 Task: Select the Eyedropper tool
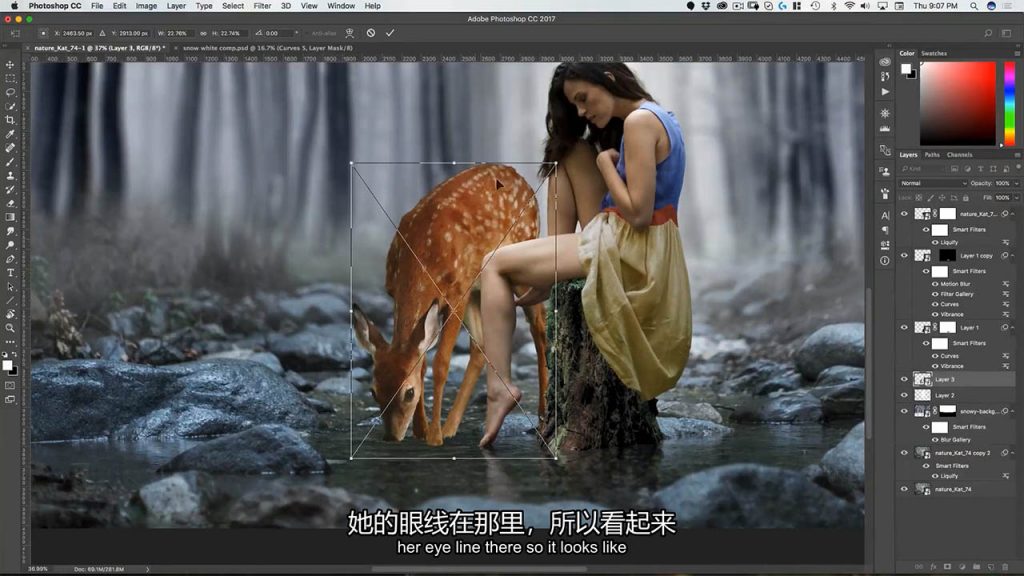(10, 134)
